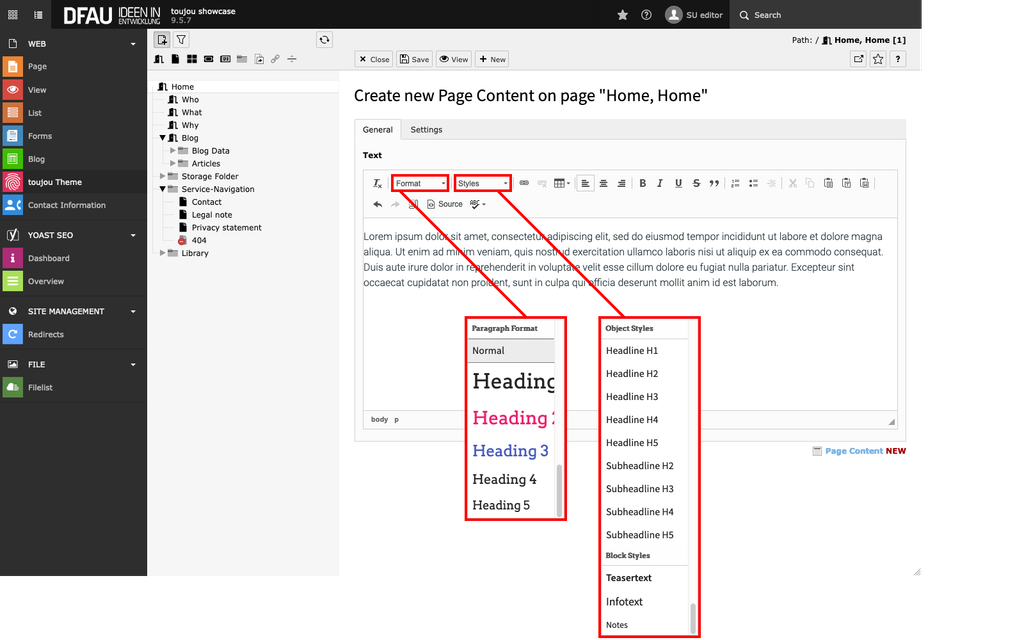Click the Italic formatting icon
Image resolution: width=1024 pixels, height=640 pixels.
tap(661, 183)
